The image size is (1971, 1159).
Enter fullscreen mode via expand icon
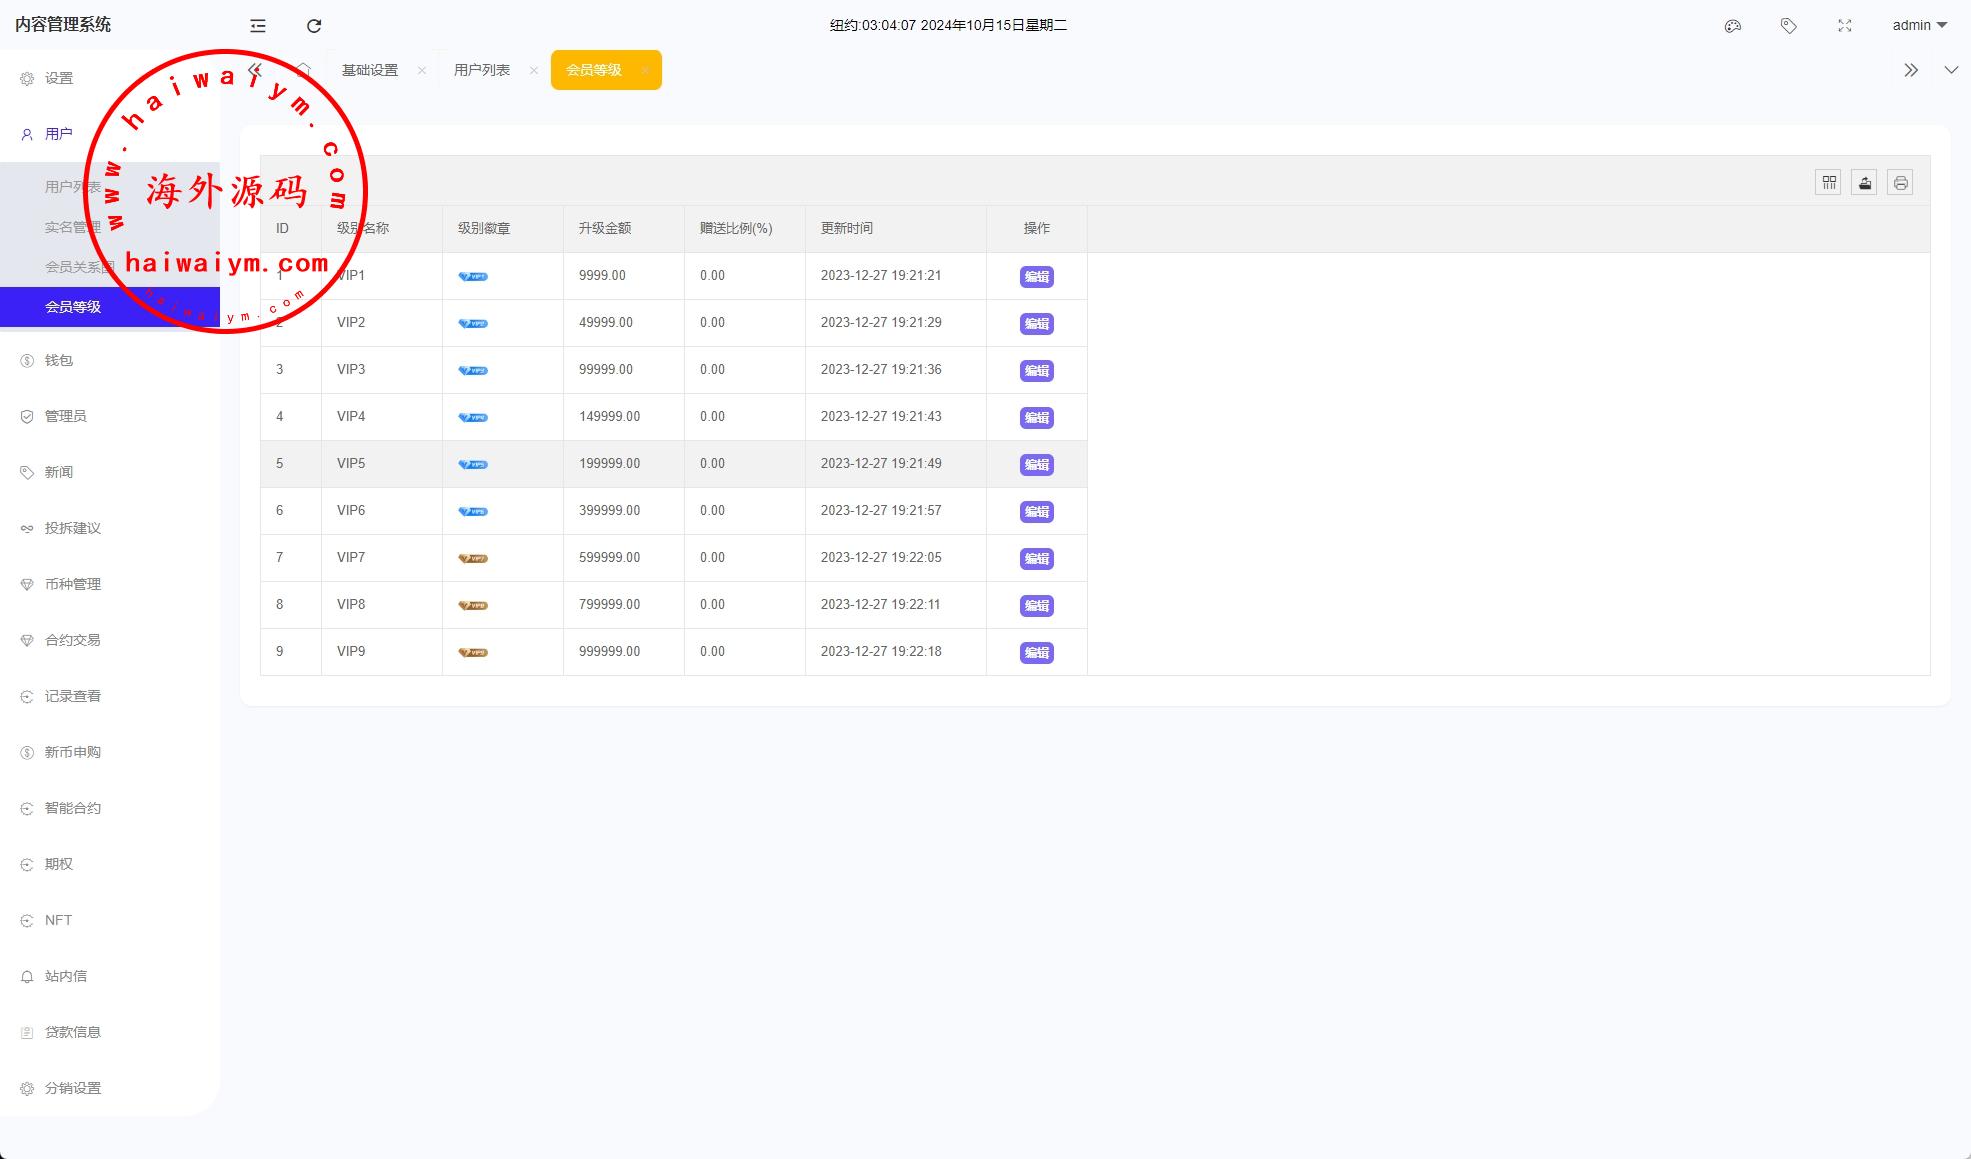[x=1845, y=26]
